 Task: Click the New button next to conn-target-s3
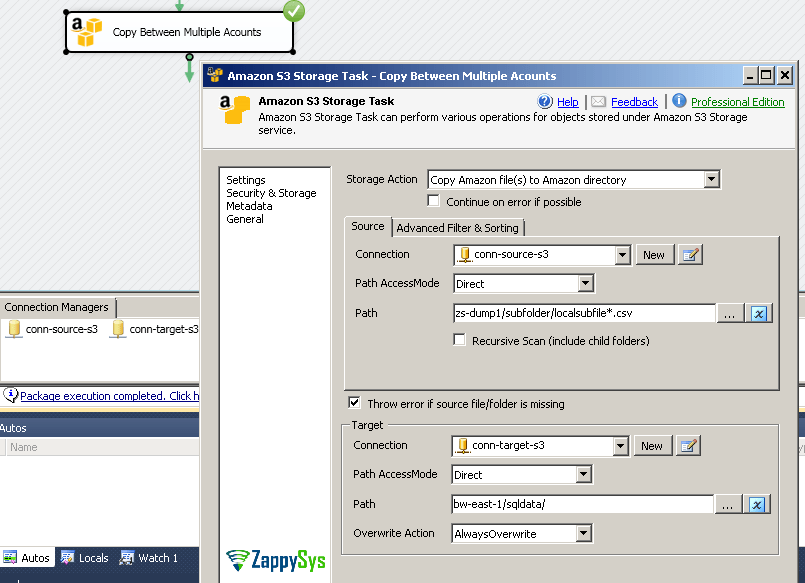click(x=652, y=445)
